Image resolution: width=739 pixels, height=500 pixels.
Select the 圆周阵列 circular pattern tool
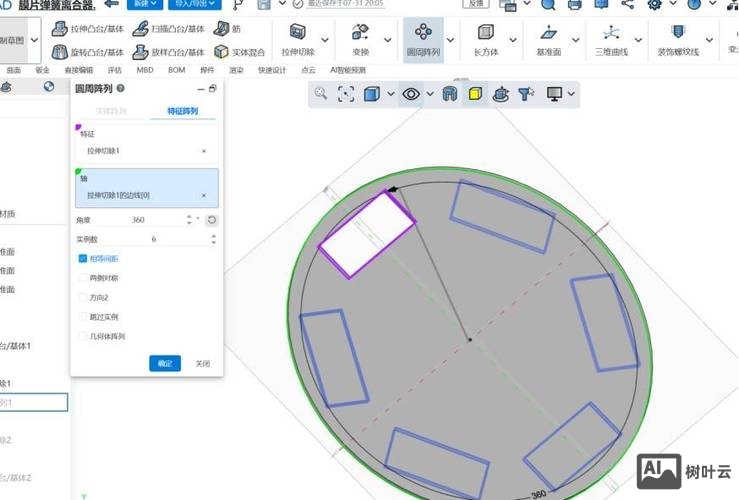423,37
